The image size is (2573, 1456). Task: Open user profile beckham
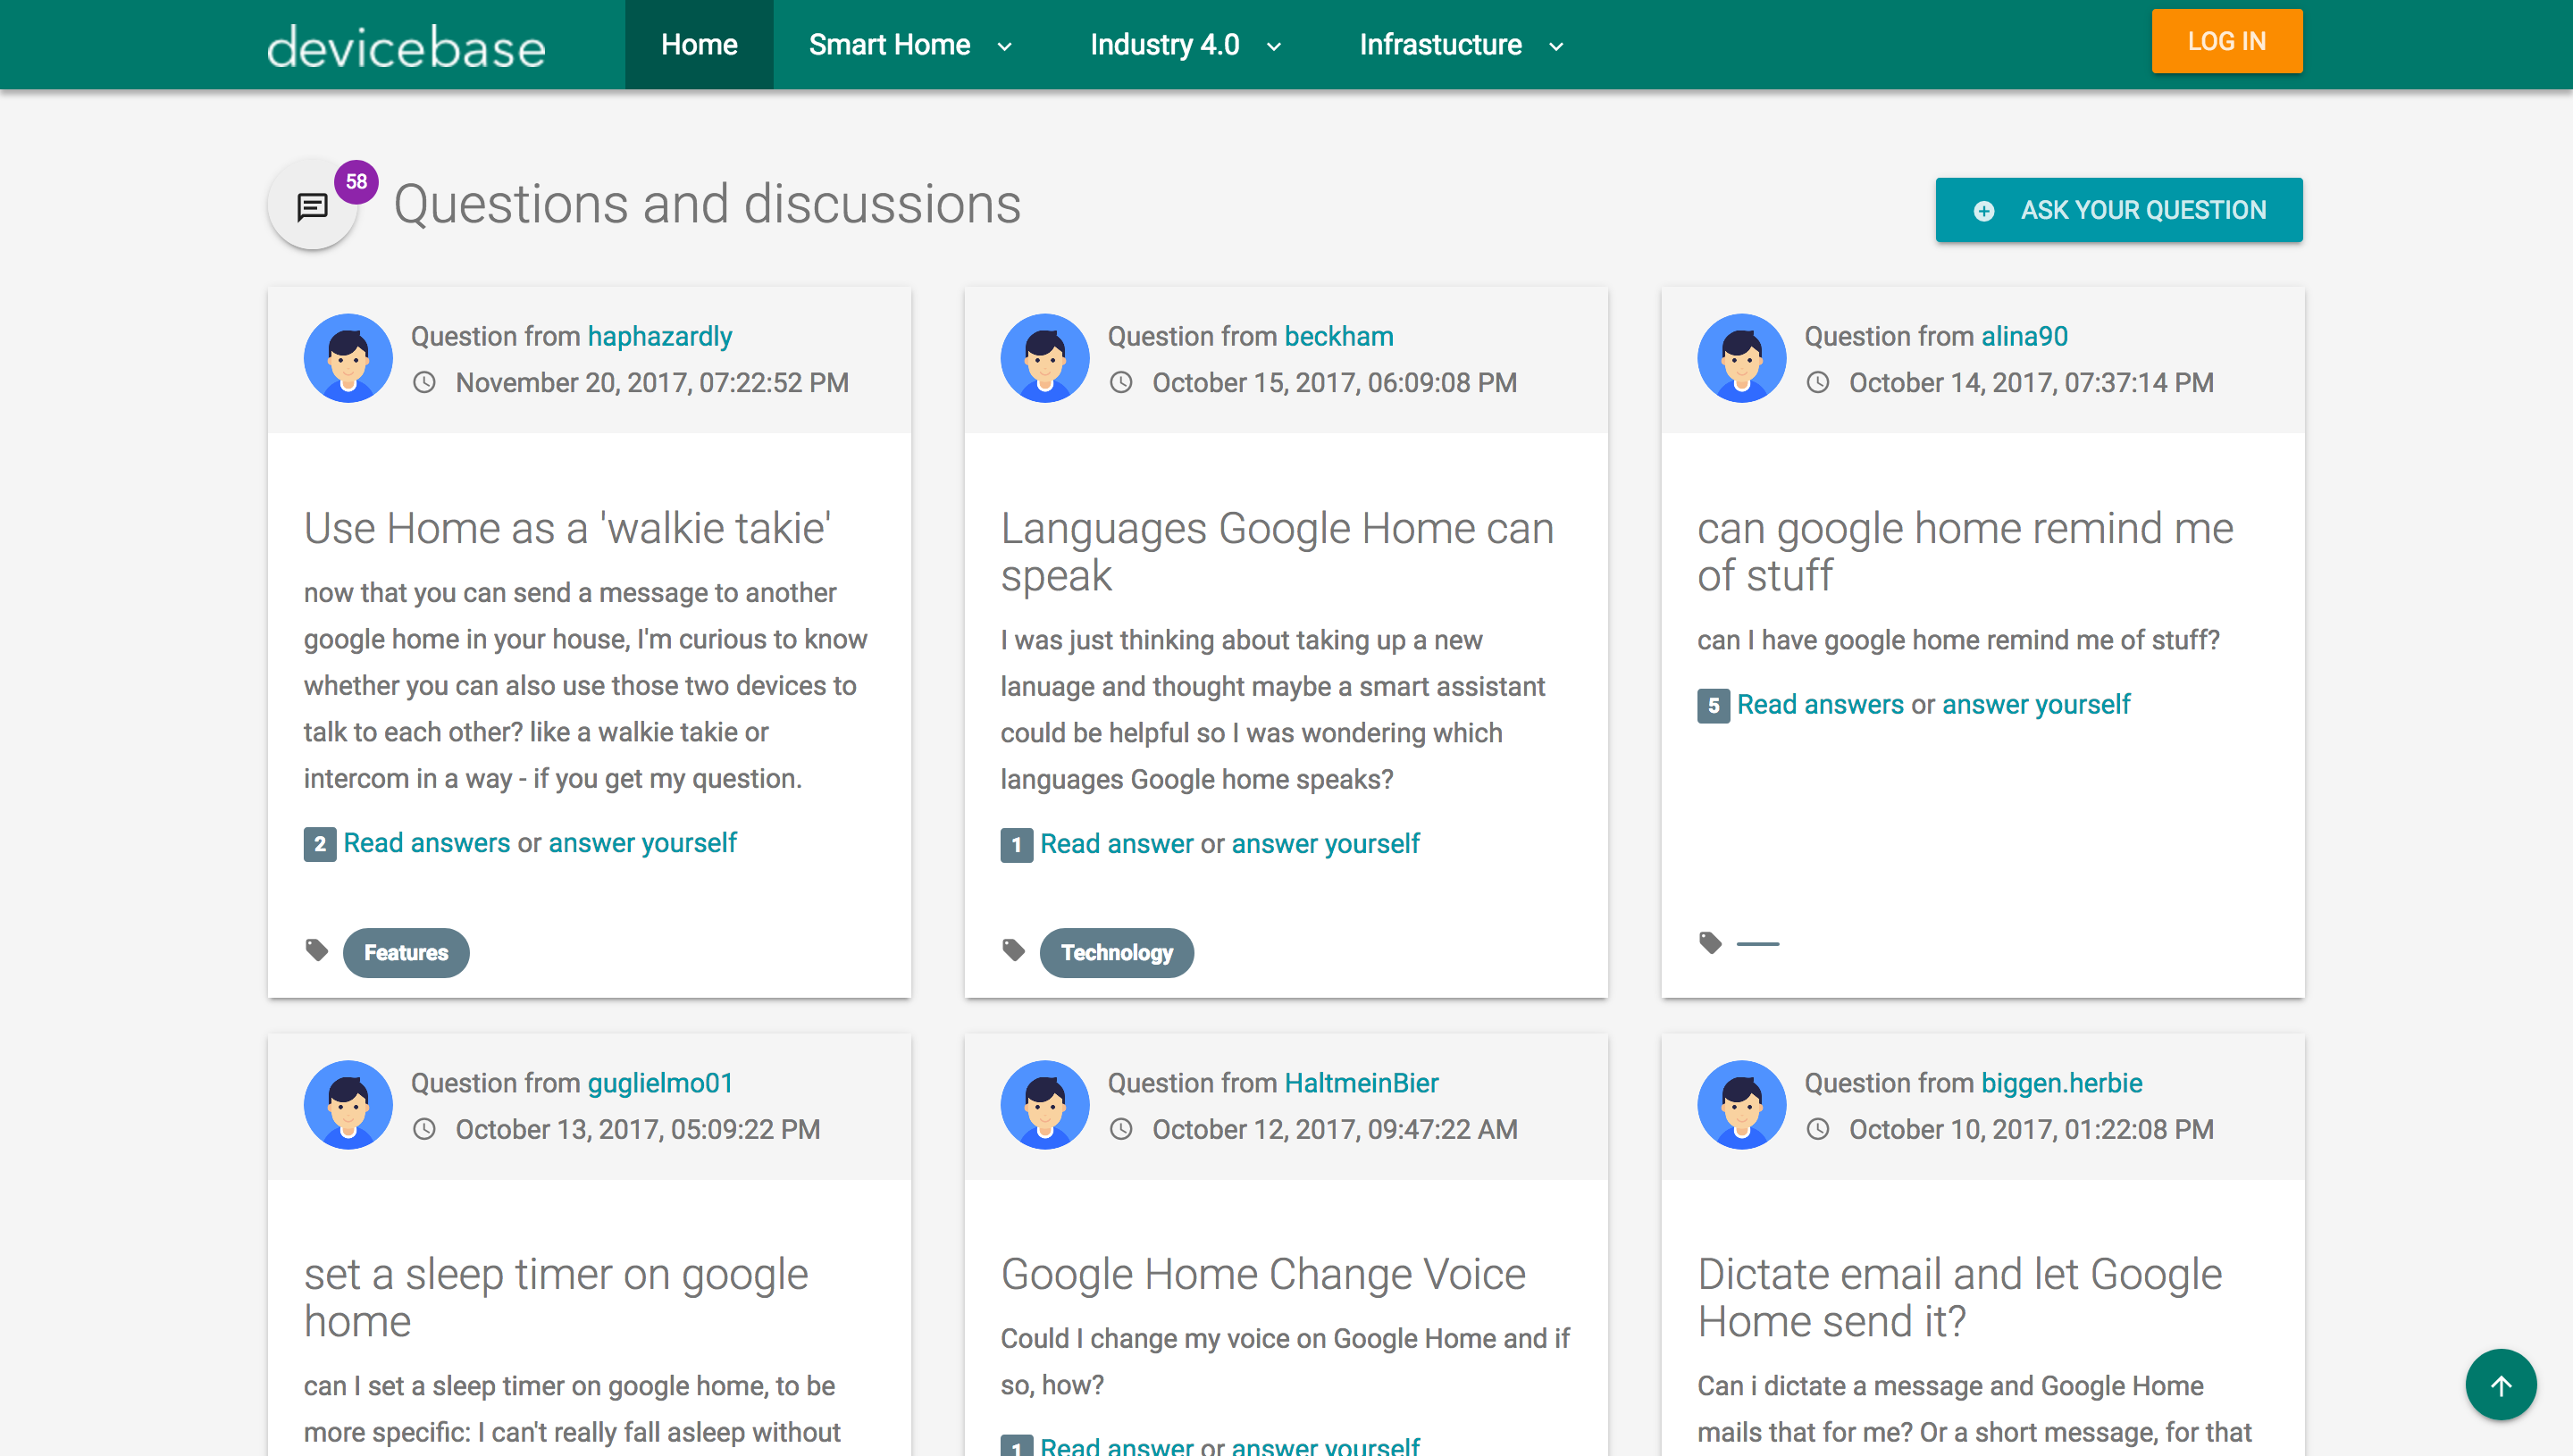coord(1339,336)
